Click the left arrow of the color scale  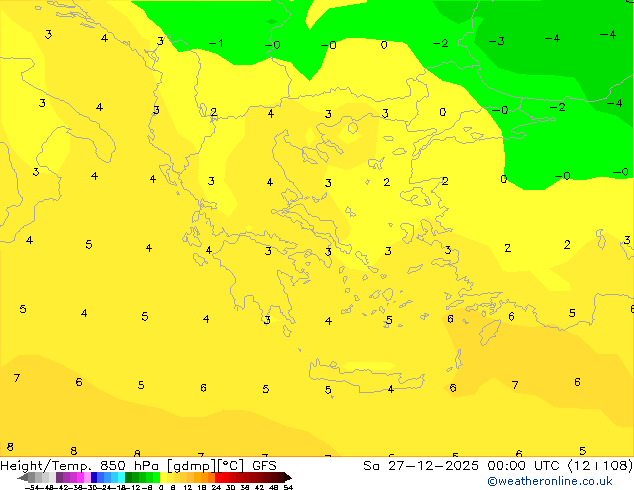pos(23,478)
